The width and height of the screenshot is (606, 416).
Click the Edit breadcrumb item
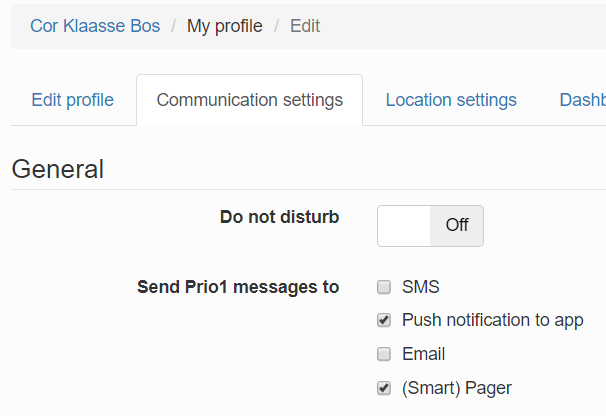click(x=305, y=26)
